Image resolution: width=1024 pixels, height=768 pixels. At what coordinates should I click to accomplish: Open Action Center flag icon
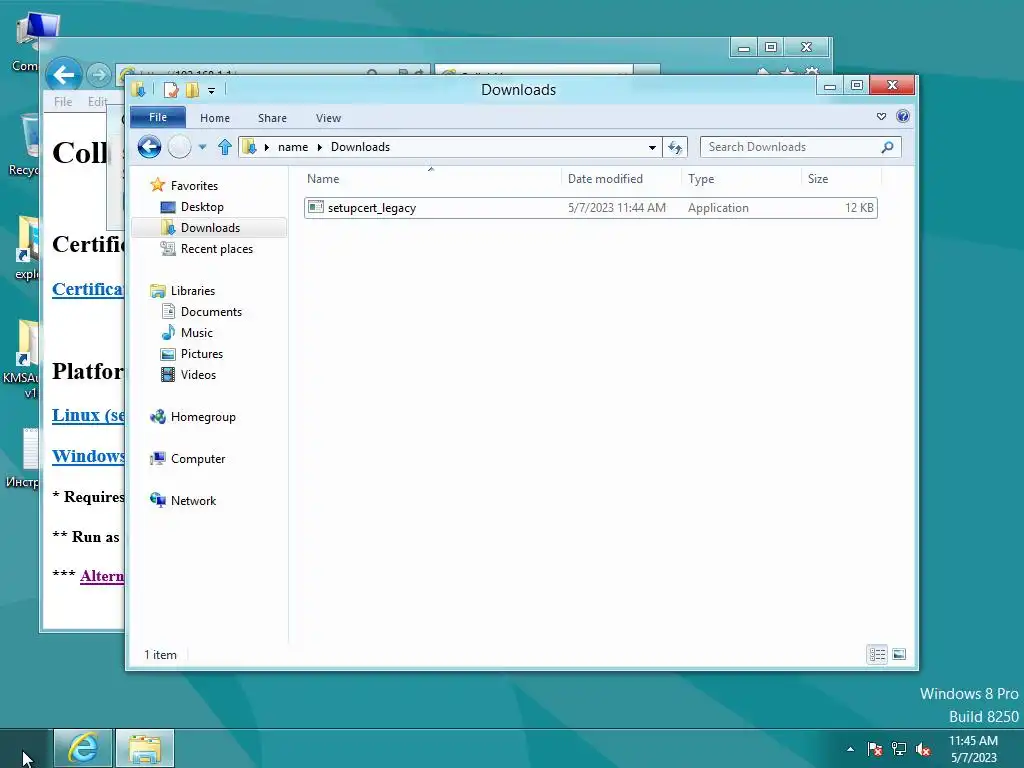pos(874,749)
